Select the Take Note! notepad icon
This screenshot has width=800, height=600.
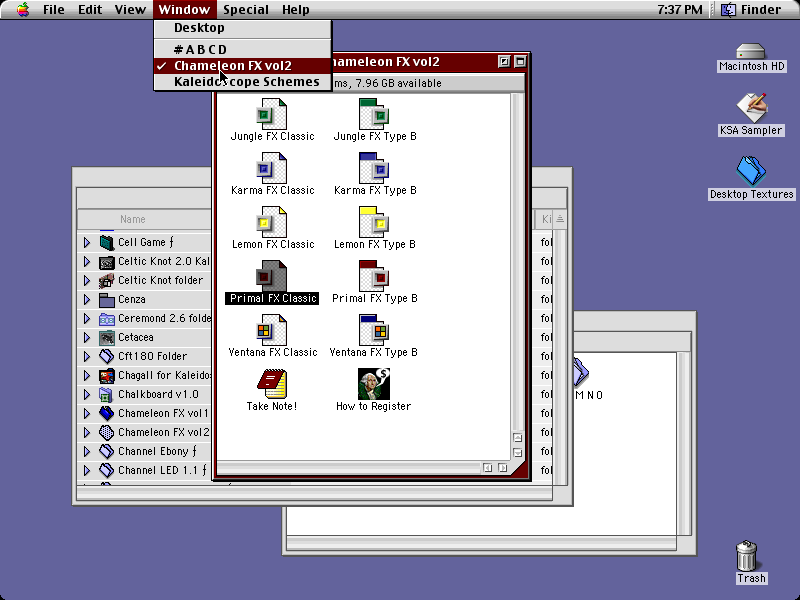[x=271, y=384]
